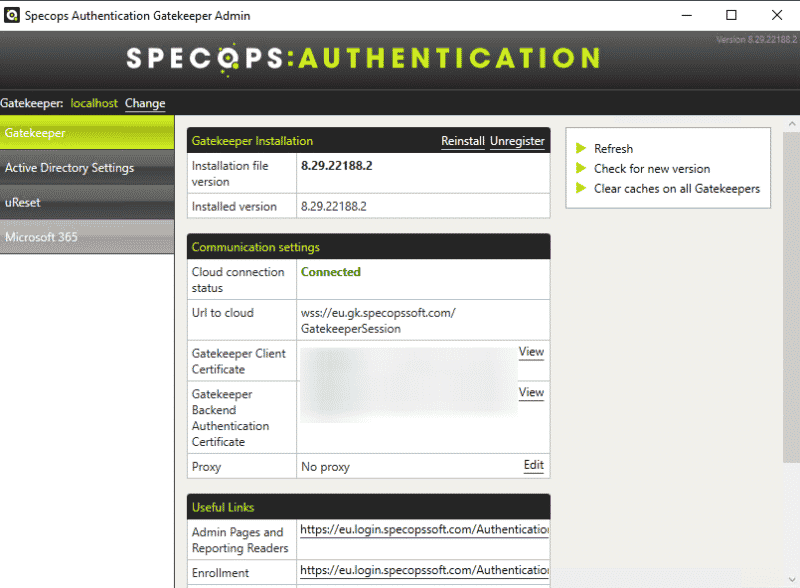Click the Specops app icon in title bar

[13, 15]
